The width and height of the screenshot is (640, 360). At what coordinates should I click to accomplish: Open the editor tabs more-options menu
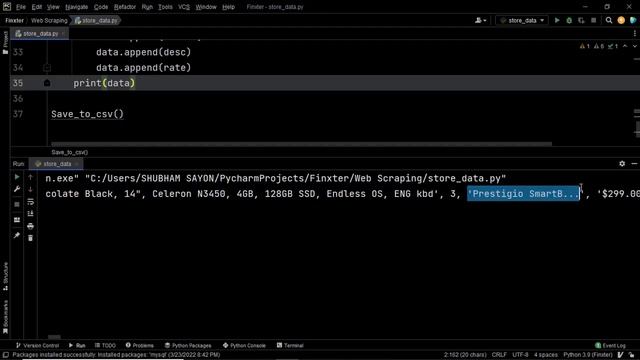[x=635, y=33]
